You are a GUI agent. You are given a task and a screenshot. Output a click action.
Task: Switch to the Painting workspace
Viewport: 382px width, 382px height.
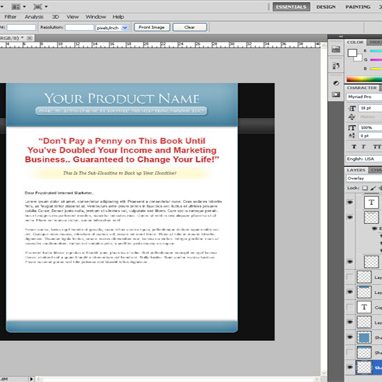pyautogui.click(x=358, y=7)
